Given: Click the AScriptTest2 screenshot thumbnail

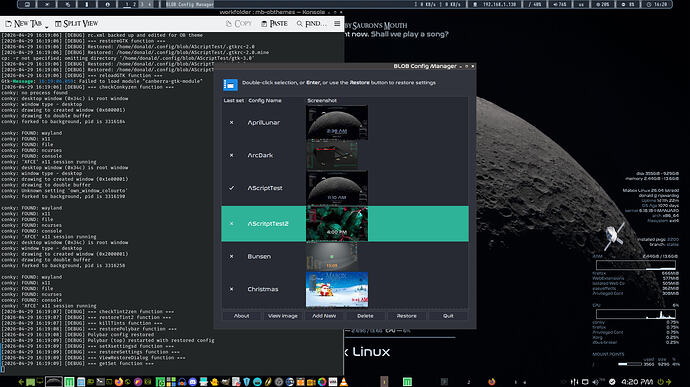Looking at the screenshot, I should point(337,224).
